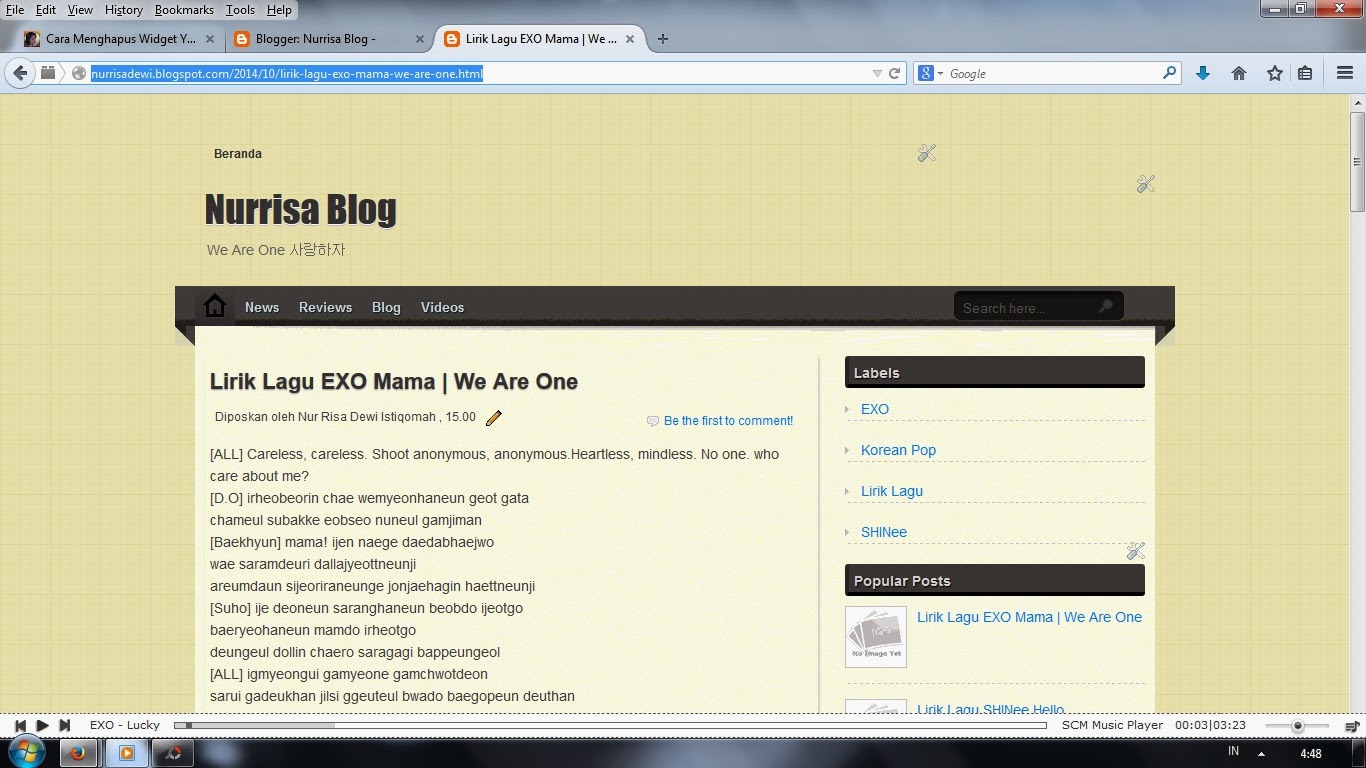Open popular post Lirik Lagu EXO Mama
Image resolution: width=1366 pixels, height=768 pixels.
pyautogui.click(x=1029, y=617)
